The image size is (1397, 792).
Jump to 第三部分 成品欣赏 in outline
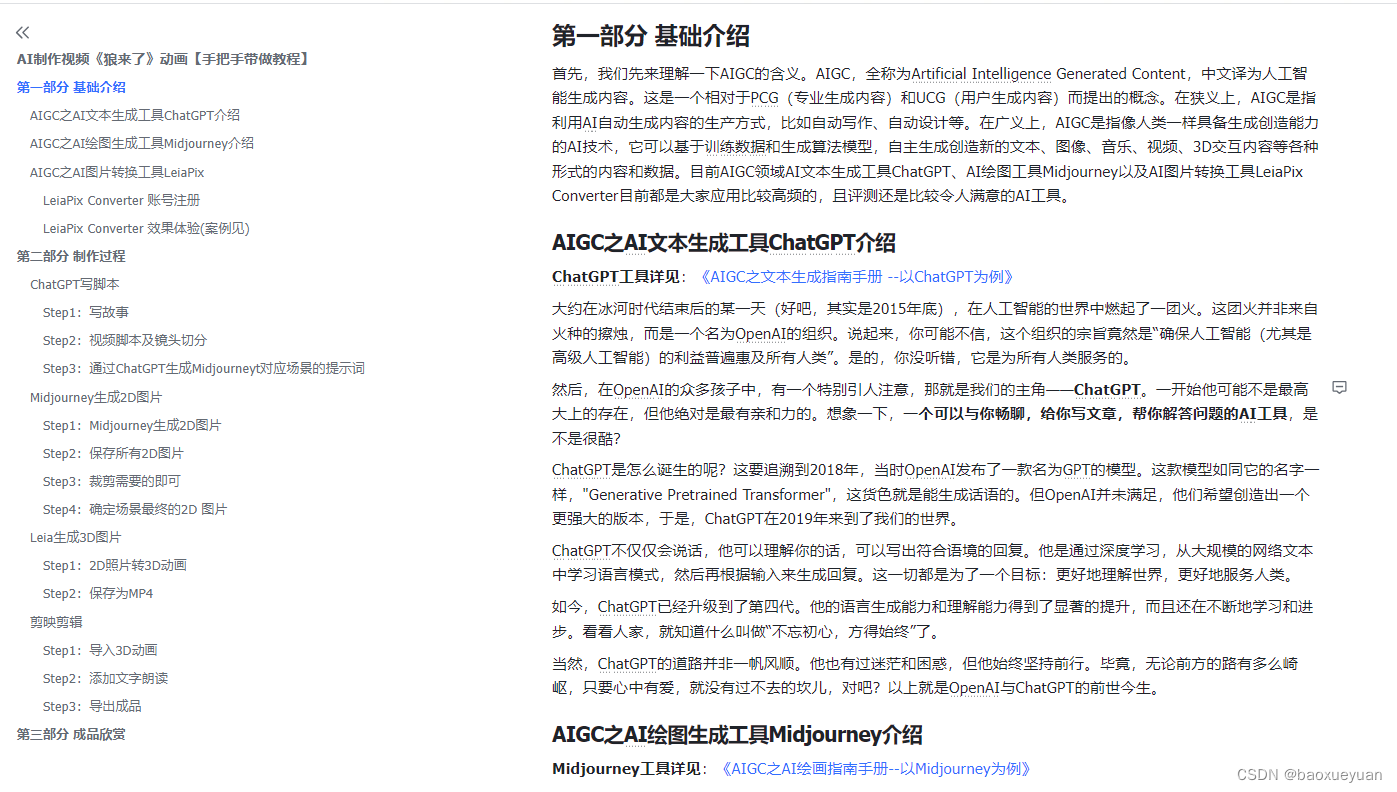[71, 734]
